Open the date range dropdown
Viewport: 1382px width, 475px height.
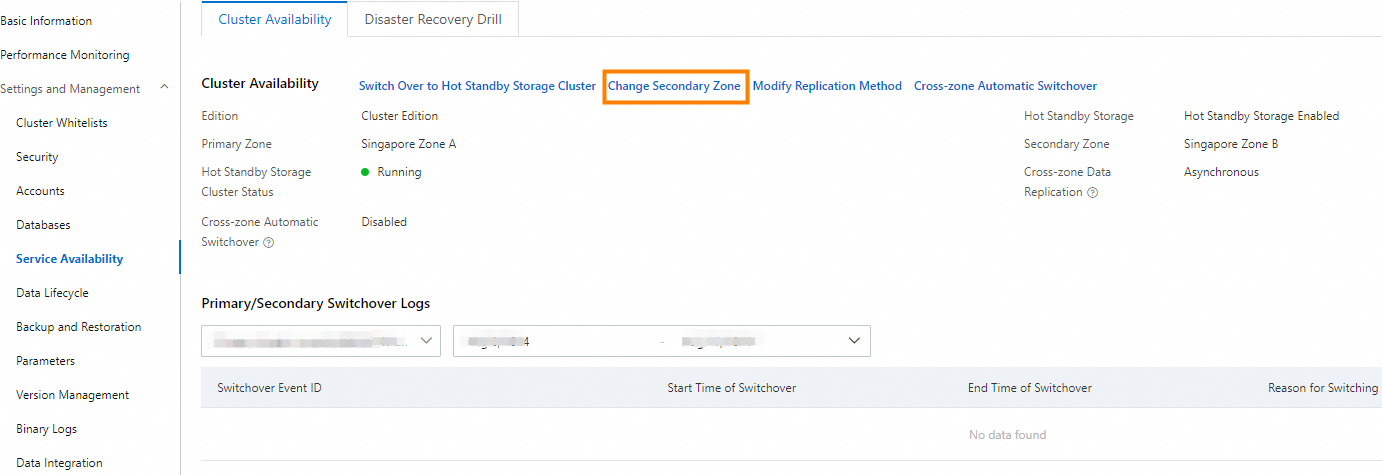[661, 340]
